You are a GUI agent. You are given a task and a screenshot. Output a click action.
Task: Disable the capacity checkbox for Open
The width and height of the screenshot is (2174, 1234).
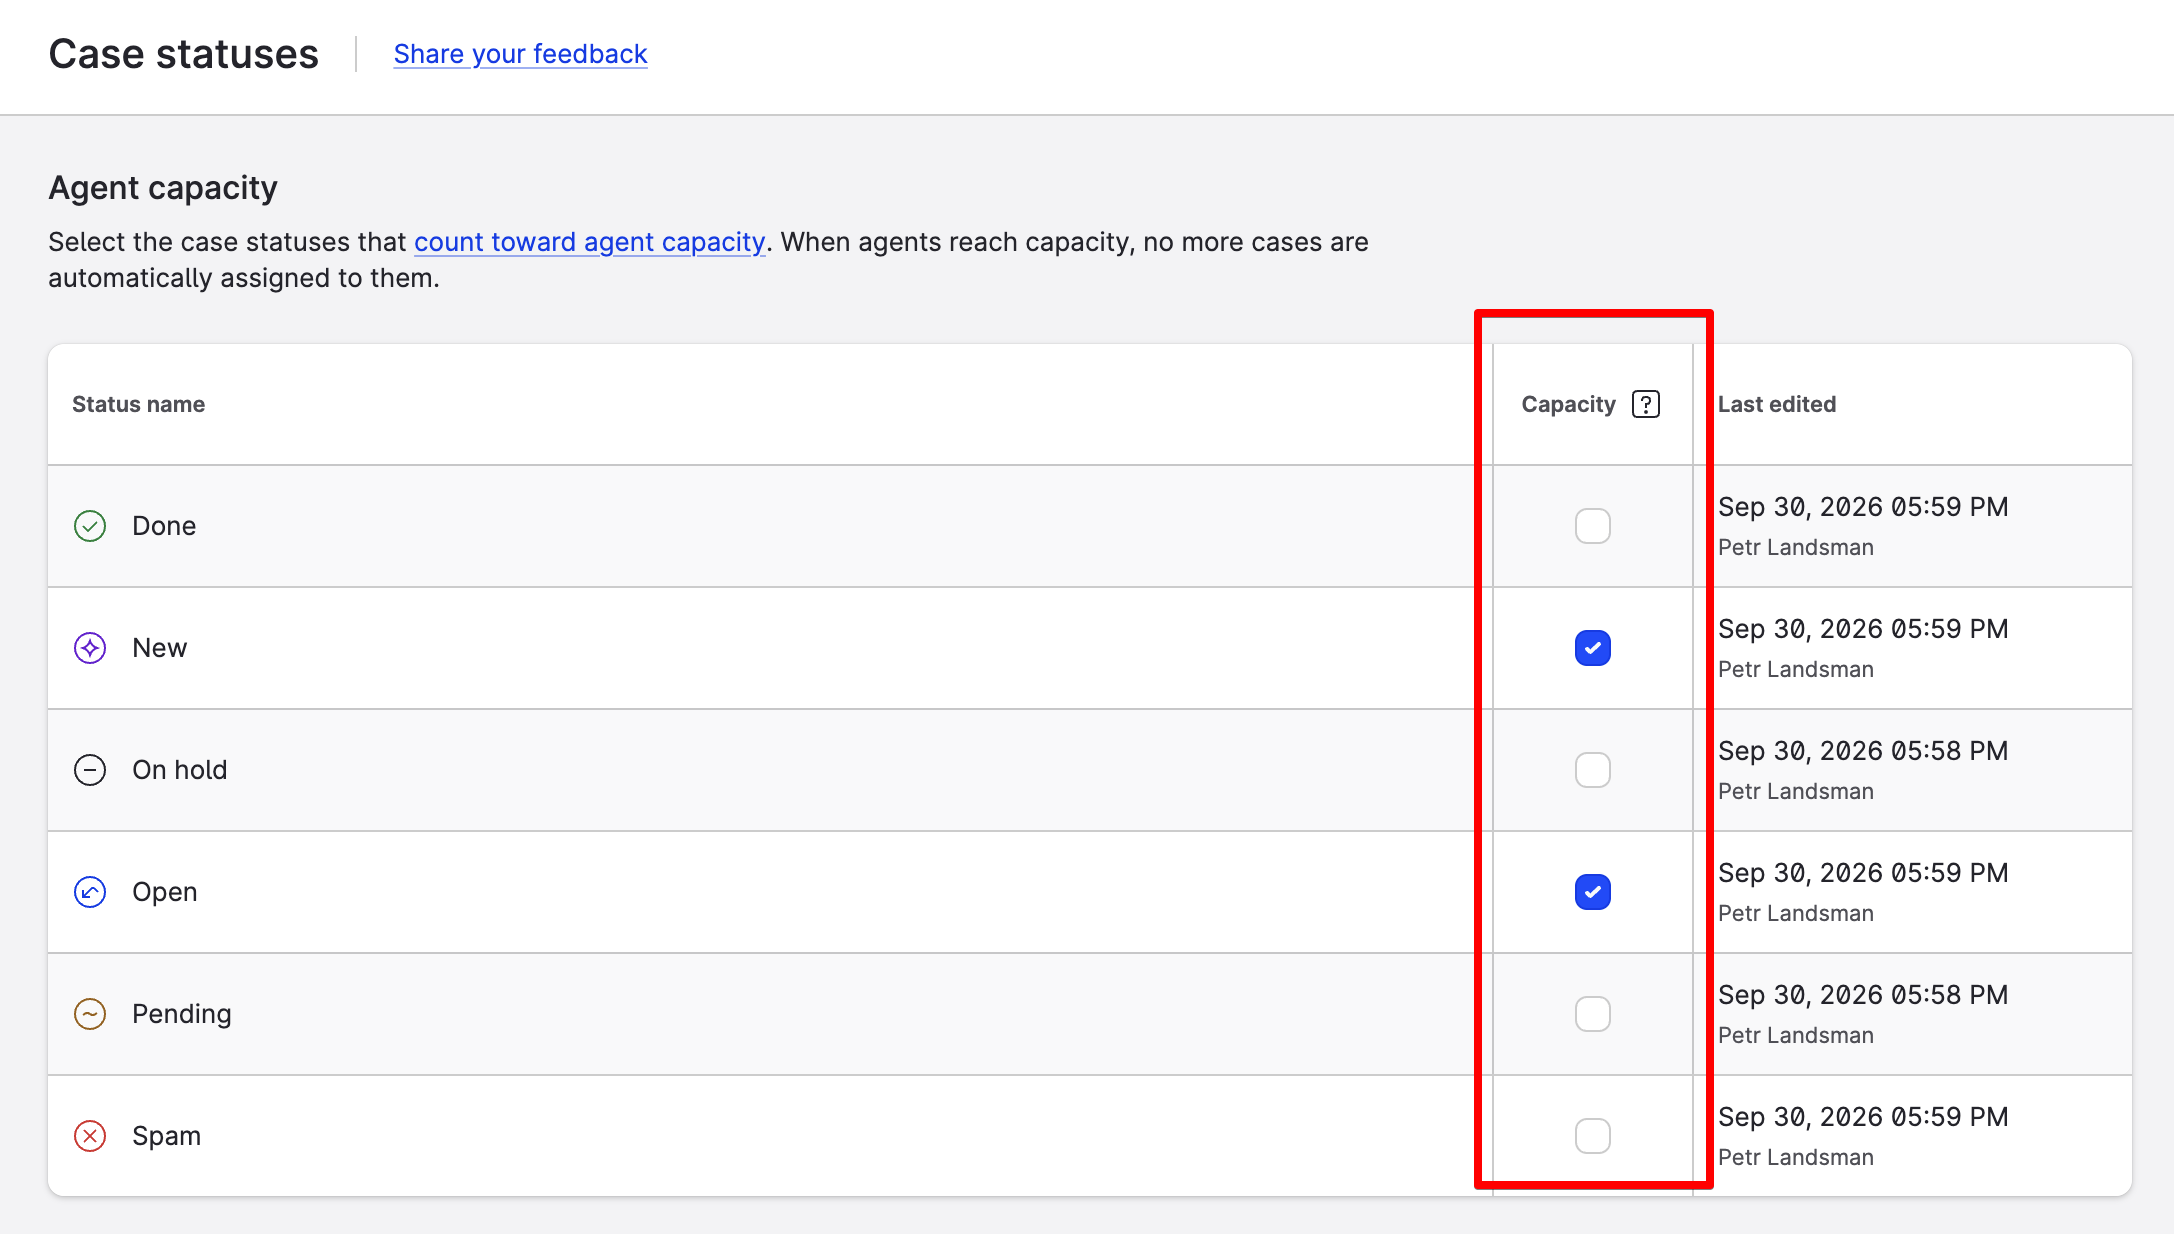point(1593,892)
